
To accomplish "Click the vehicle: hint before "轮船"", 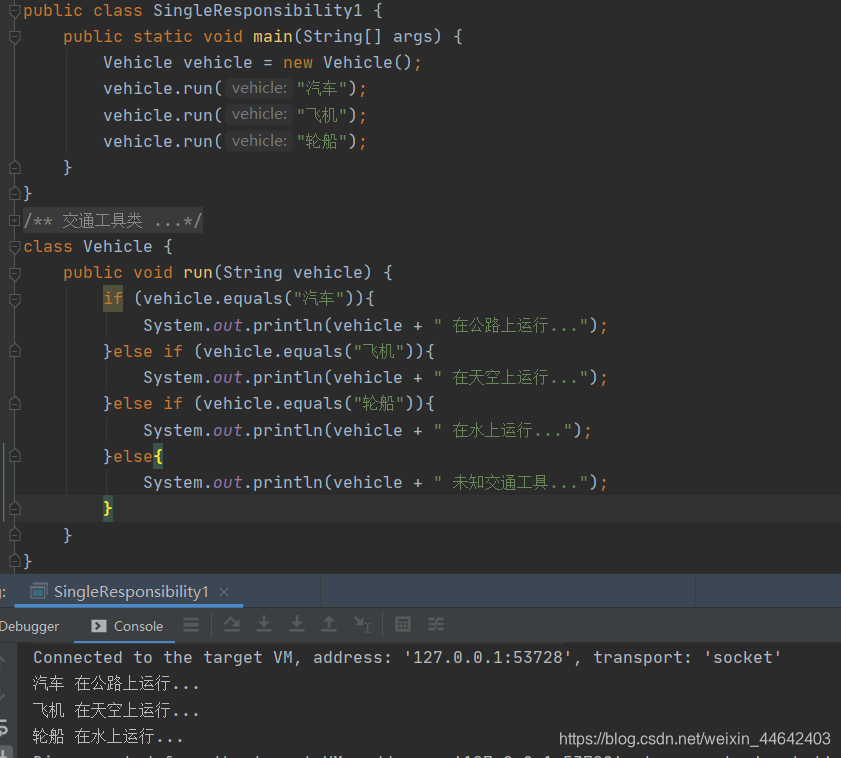I will click(x=259, y=141).
